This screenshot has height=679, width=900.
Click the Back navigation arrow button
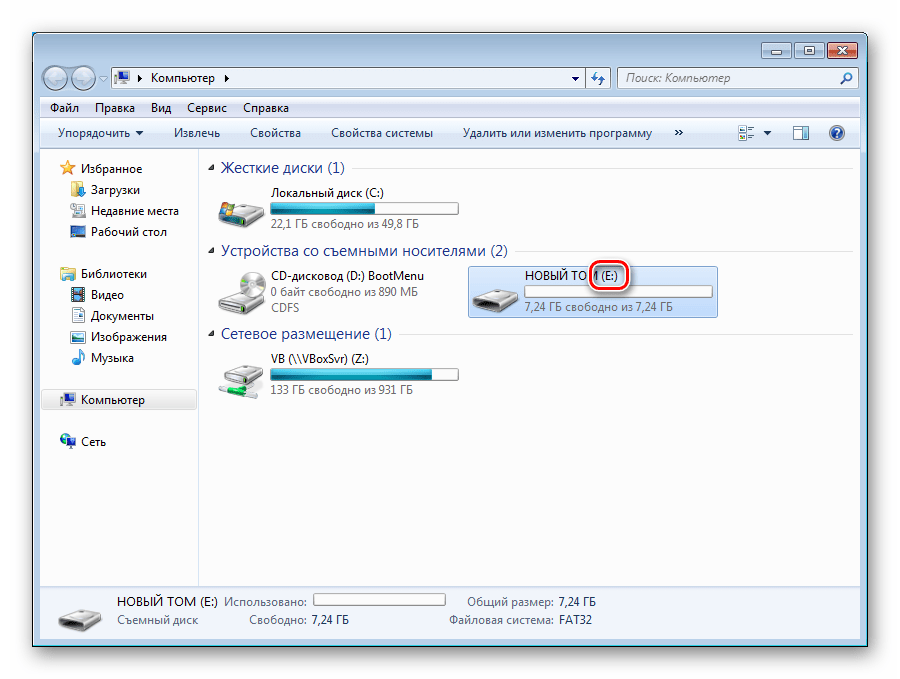click(56, 78)
